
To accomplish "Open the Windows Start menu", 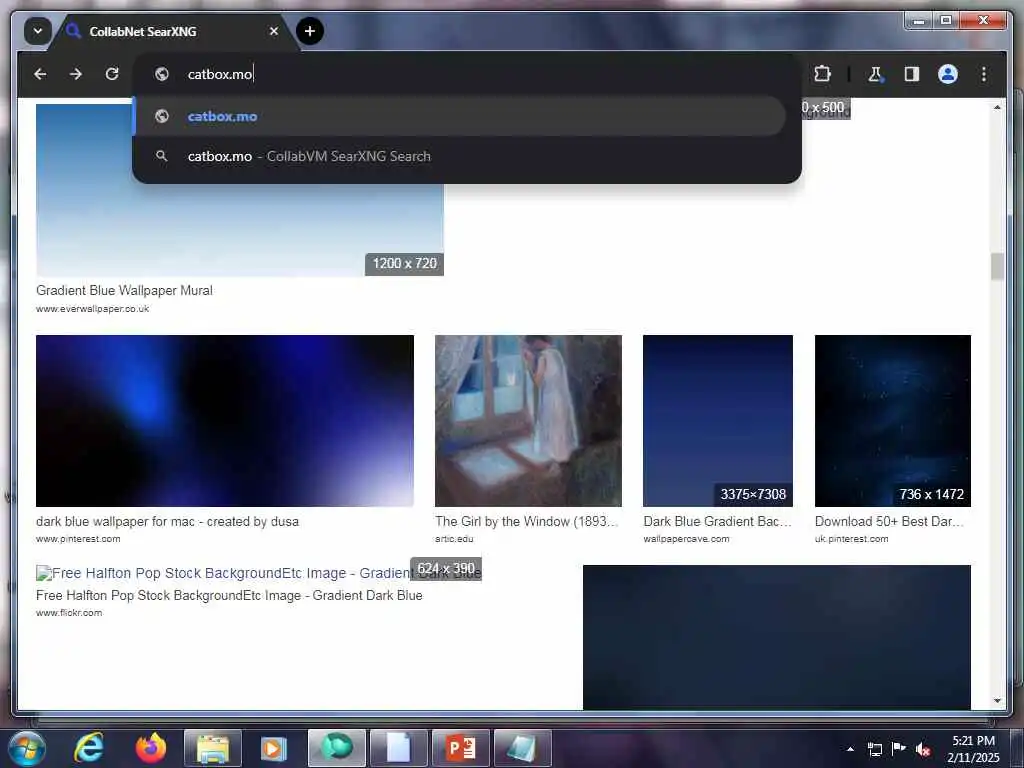I will [x=26, y=748].
